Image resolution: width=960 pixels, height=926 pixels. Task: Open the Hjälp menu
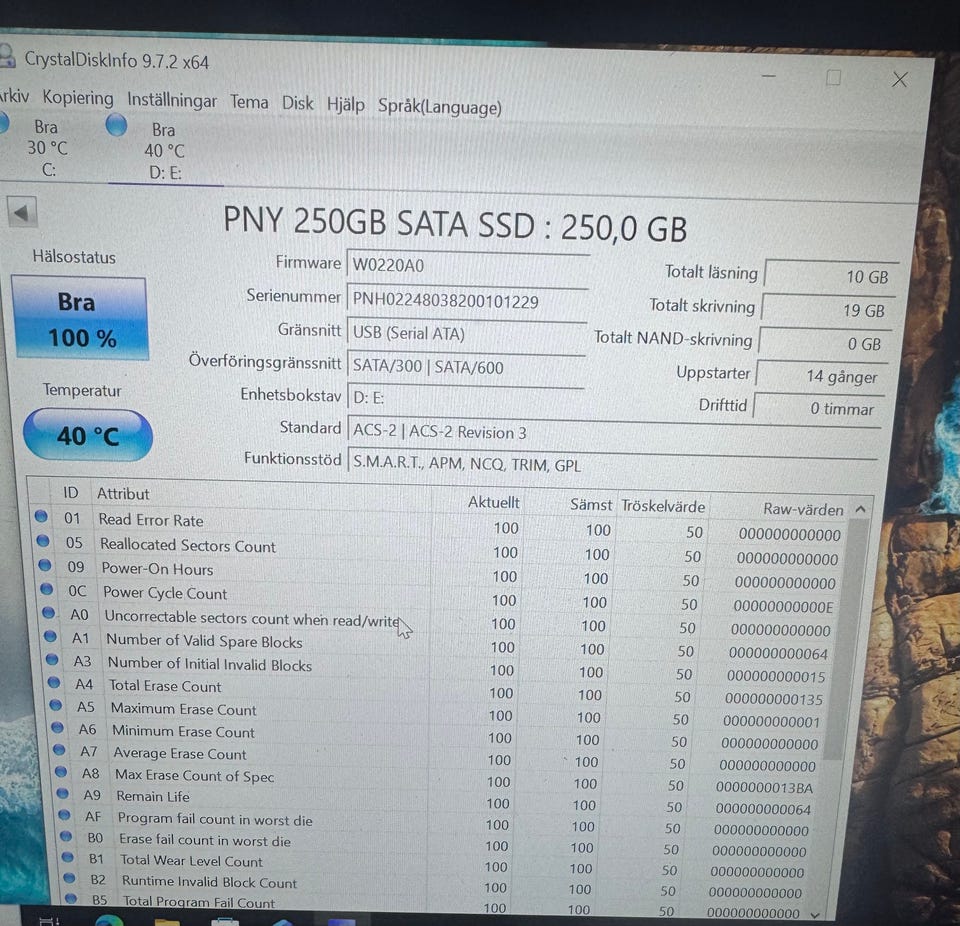pyautogui.click(x=345, y=105)
